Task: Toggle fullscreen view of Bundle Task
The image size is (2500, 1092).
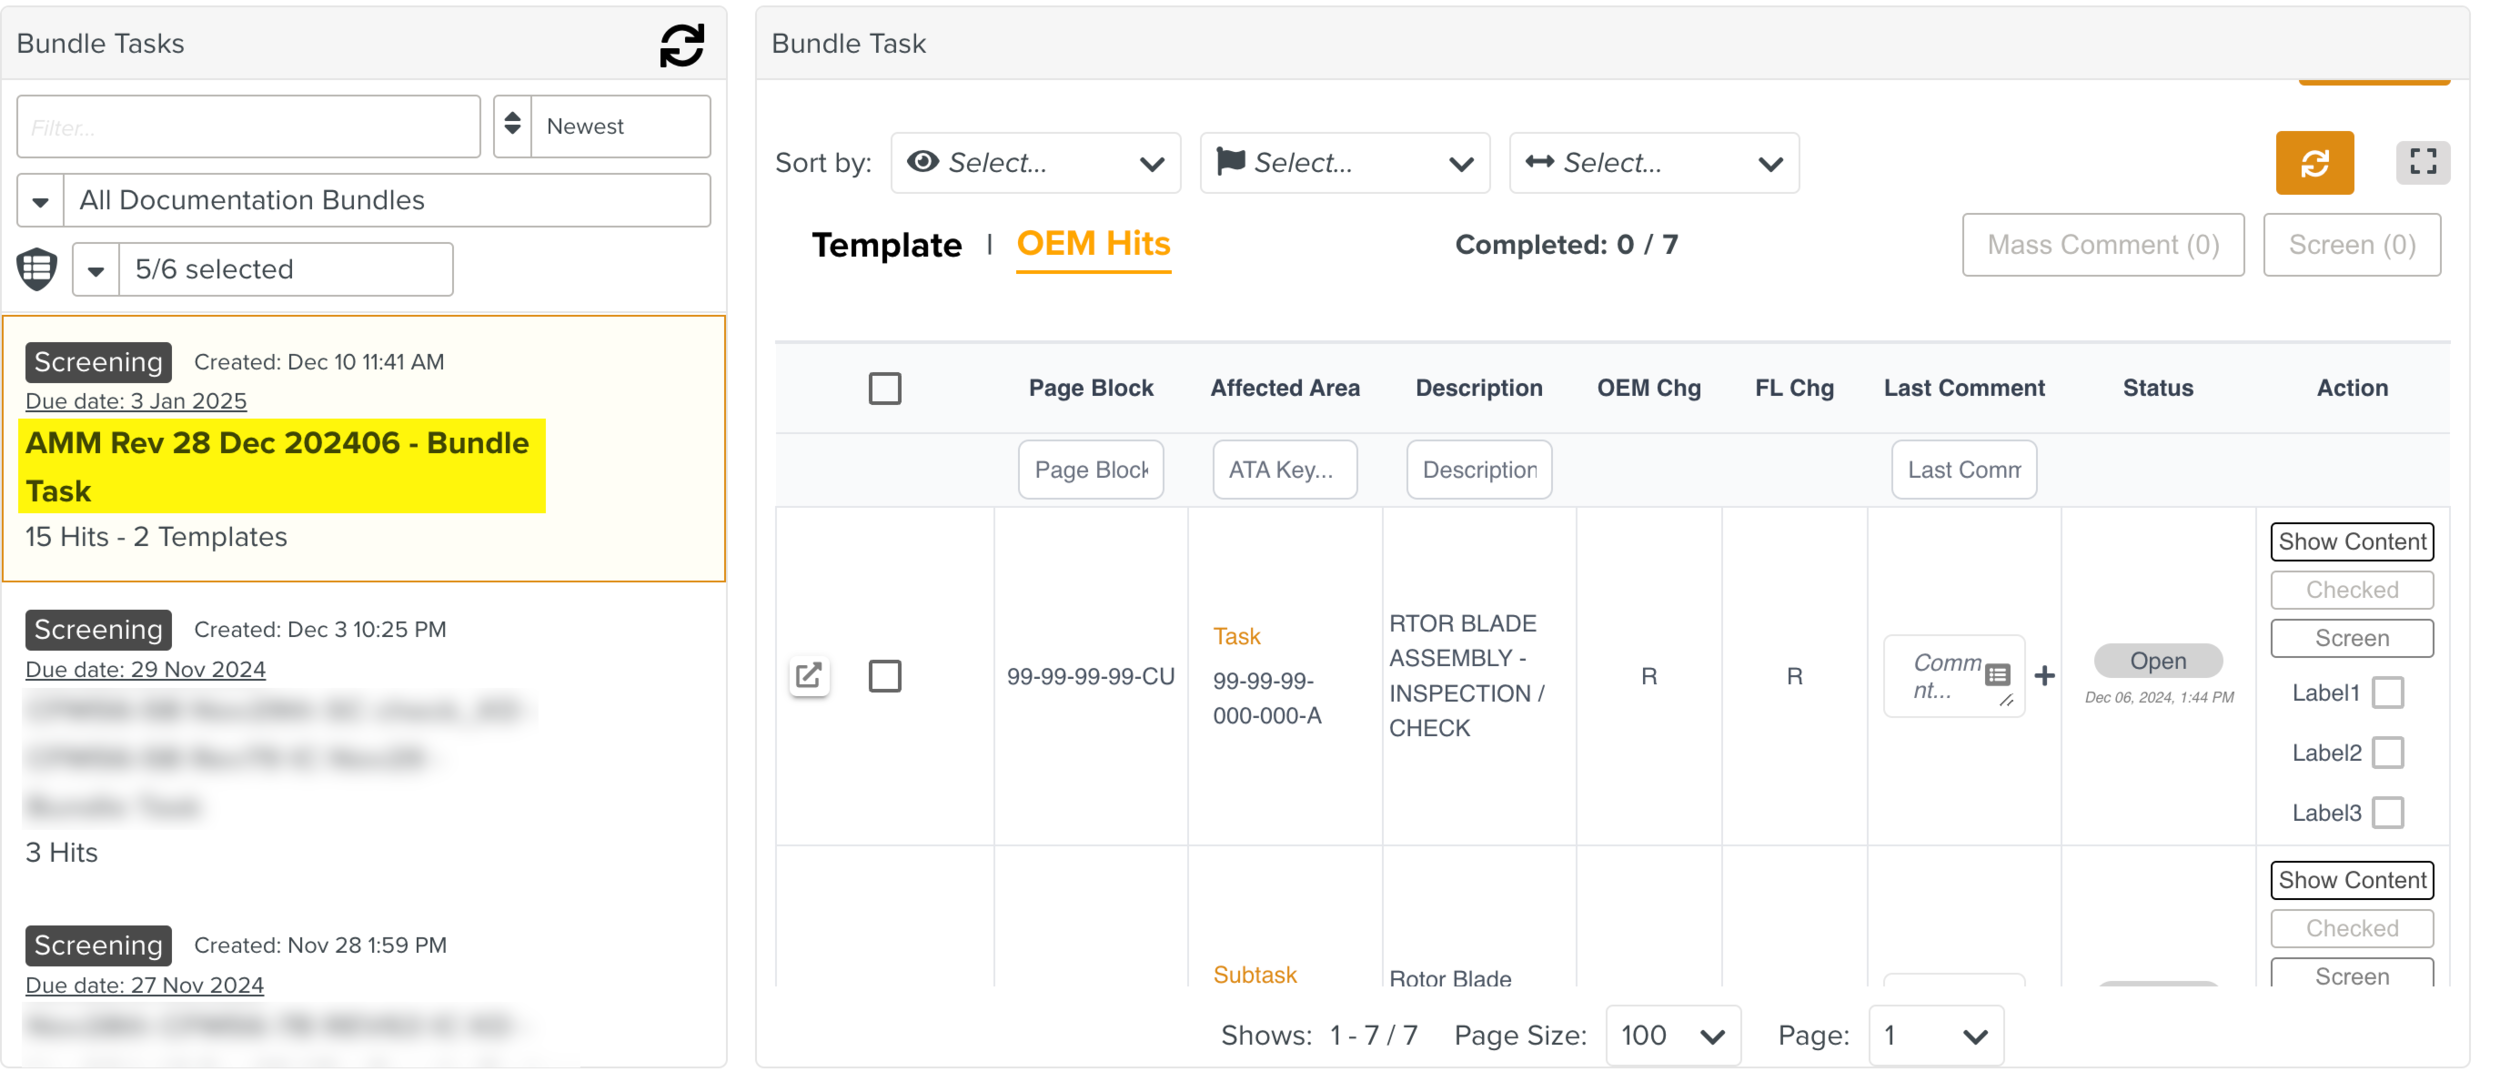Action: pyautogui.click(x=2422, y=162)
